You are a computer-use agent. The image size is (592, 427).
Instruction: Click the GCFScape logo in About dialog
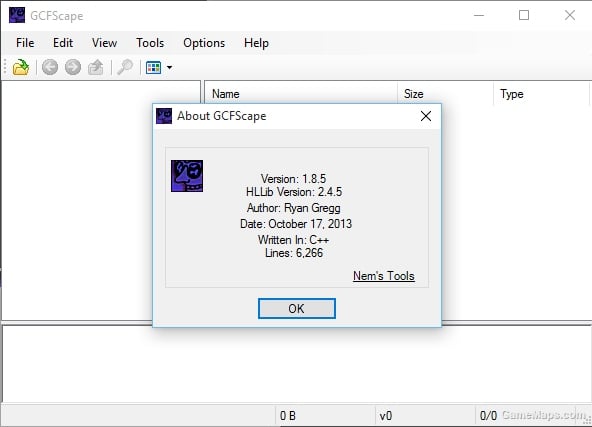click(187, 176)
